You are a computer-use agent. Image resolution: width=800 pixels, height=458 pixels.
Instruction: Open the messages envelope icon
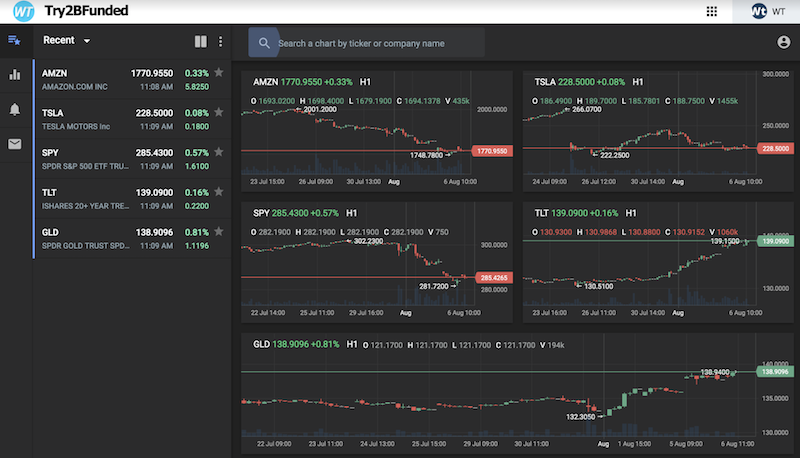[x=15, y=144]
